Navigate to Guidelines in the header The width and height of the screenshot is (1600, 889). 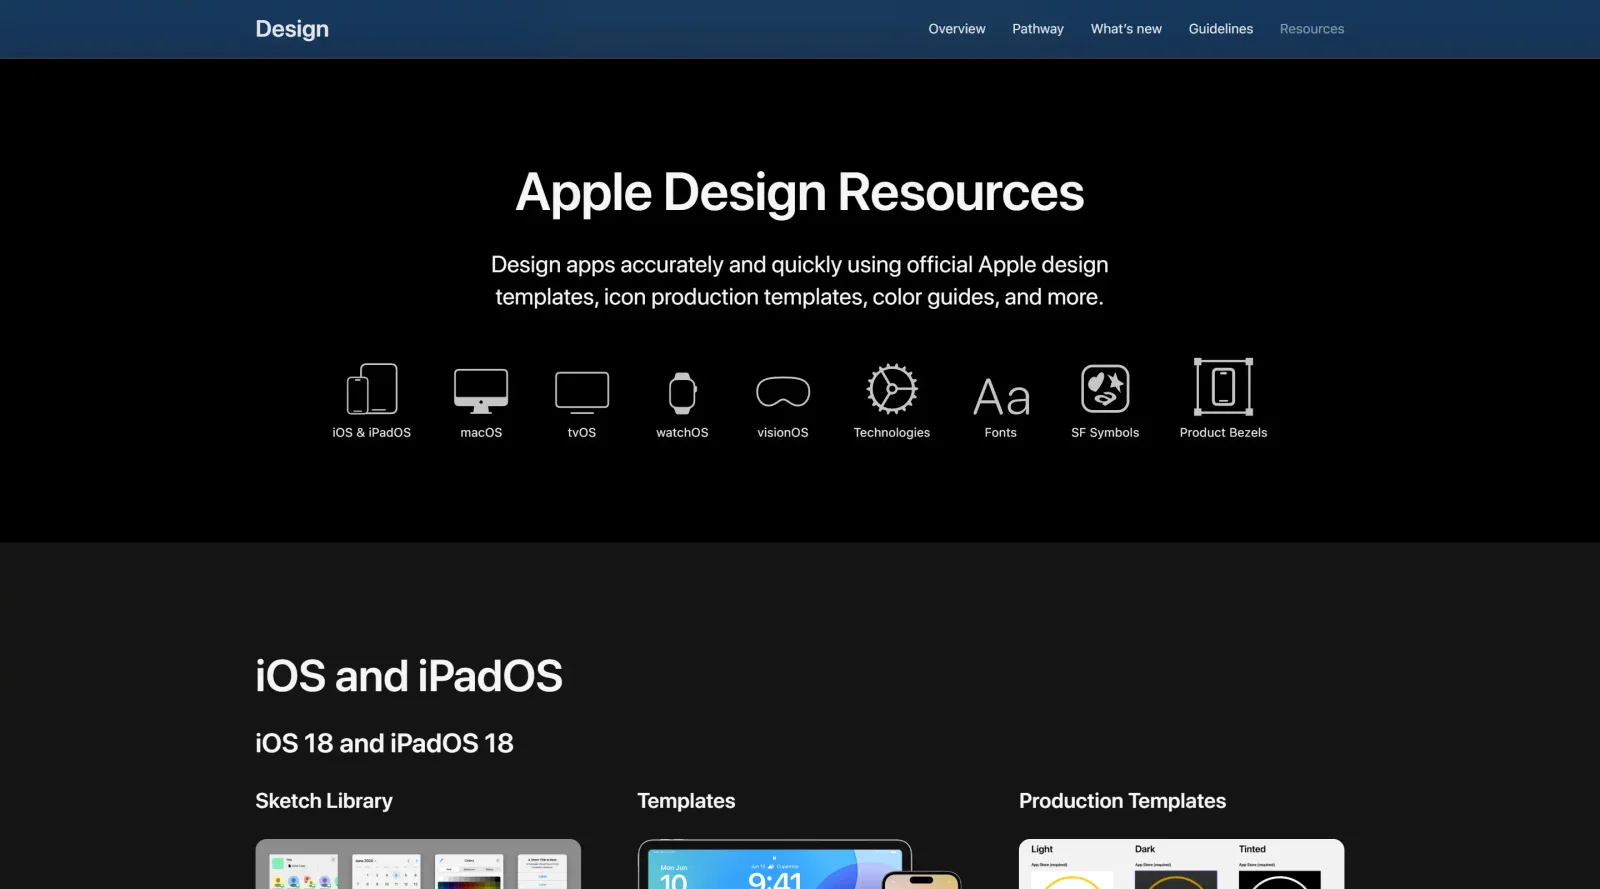point(1221,29)
